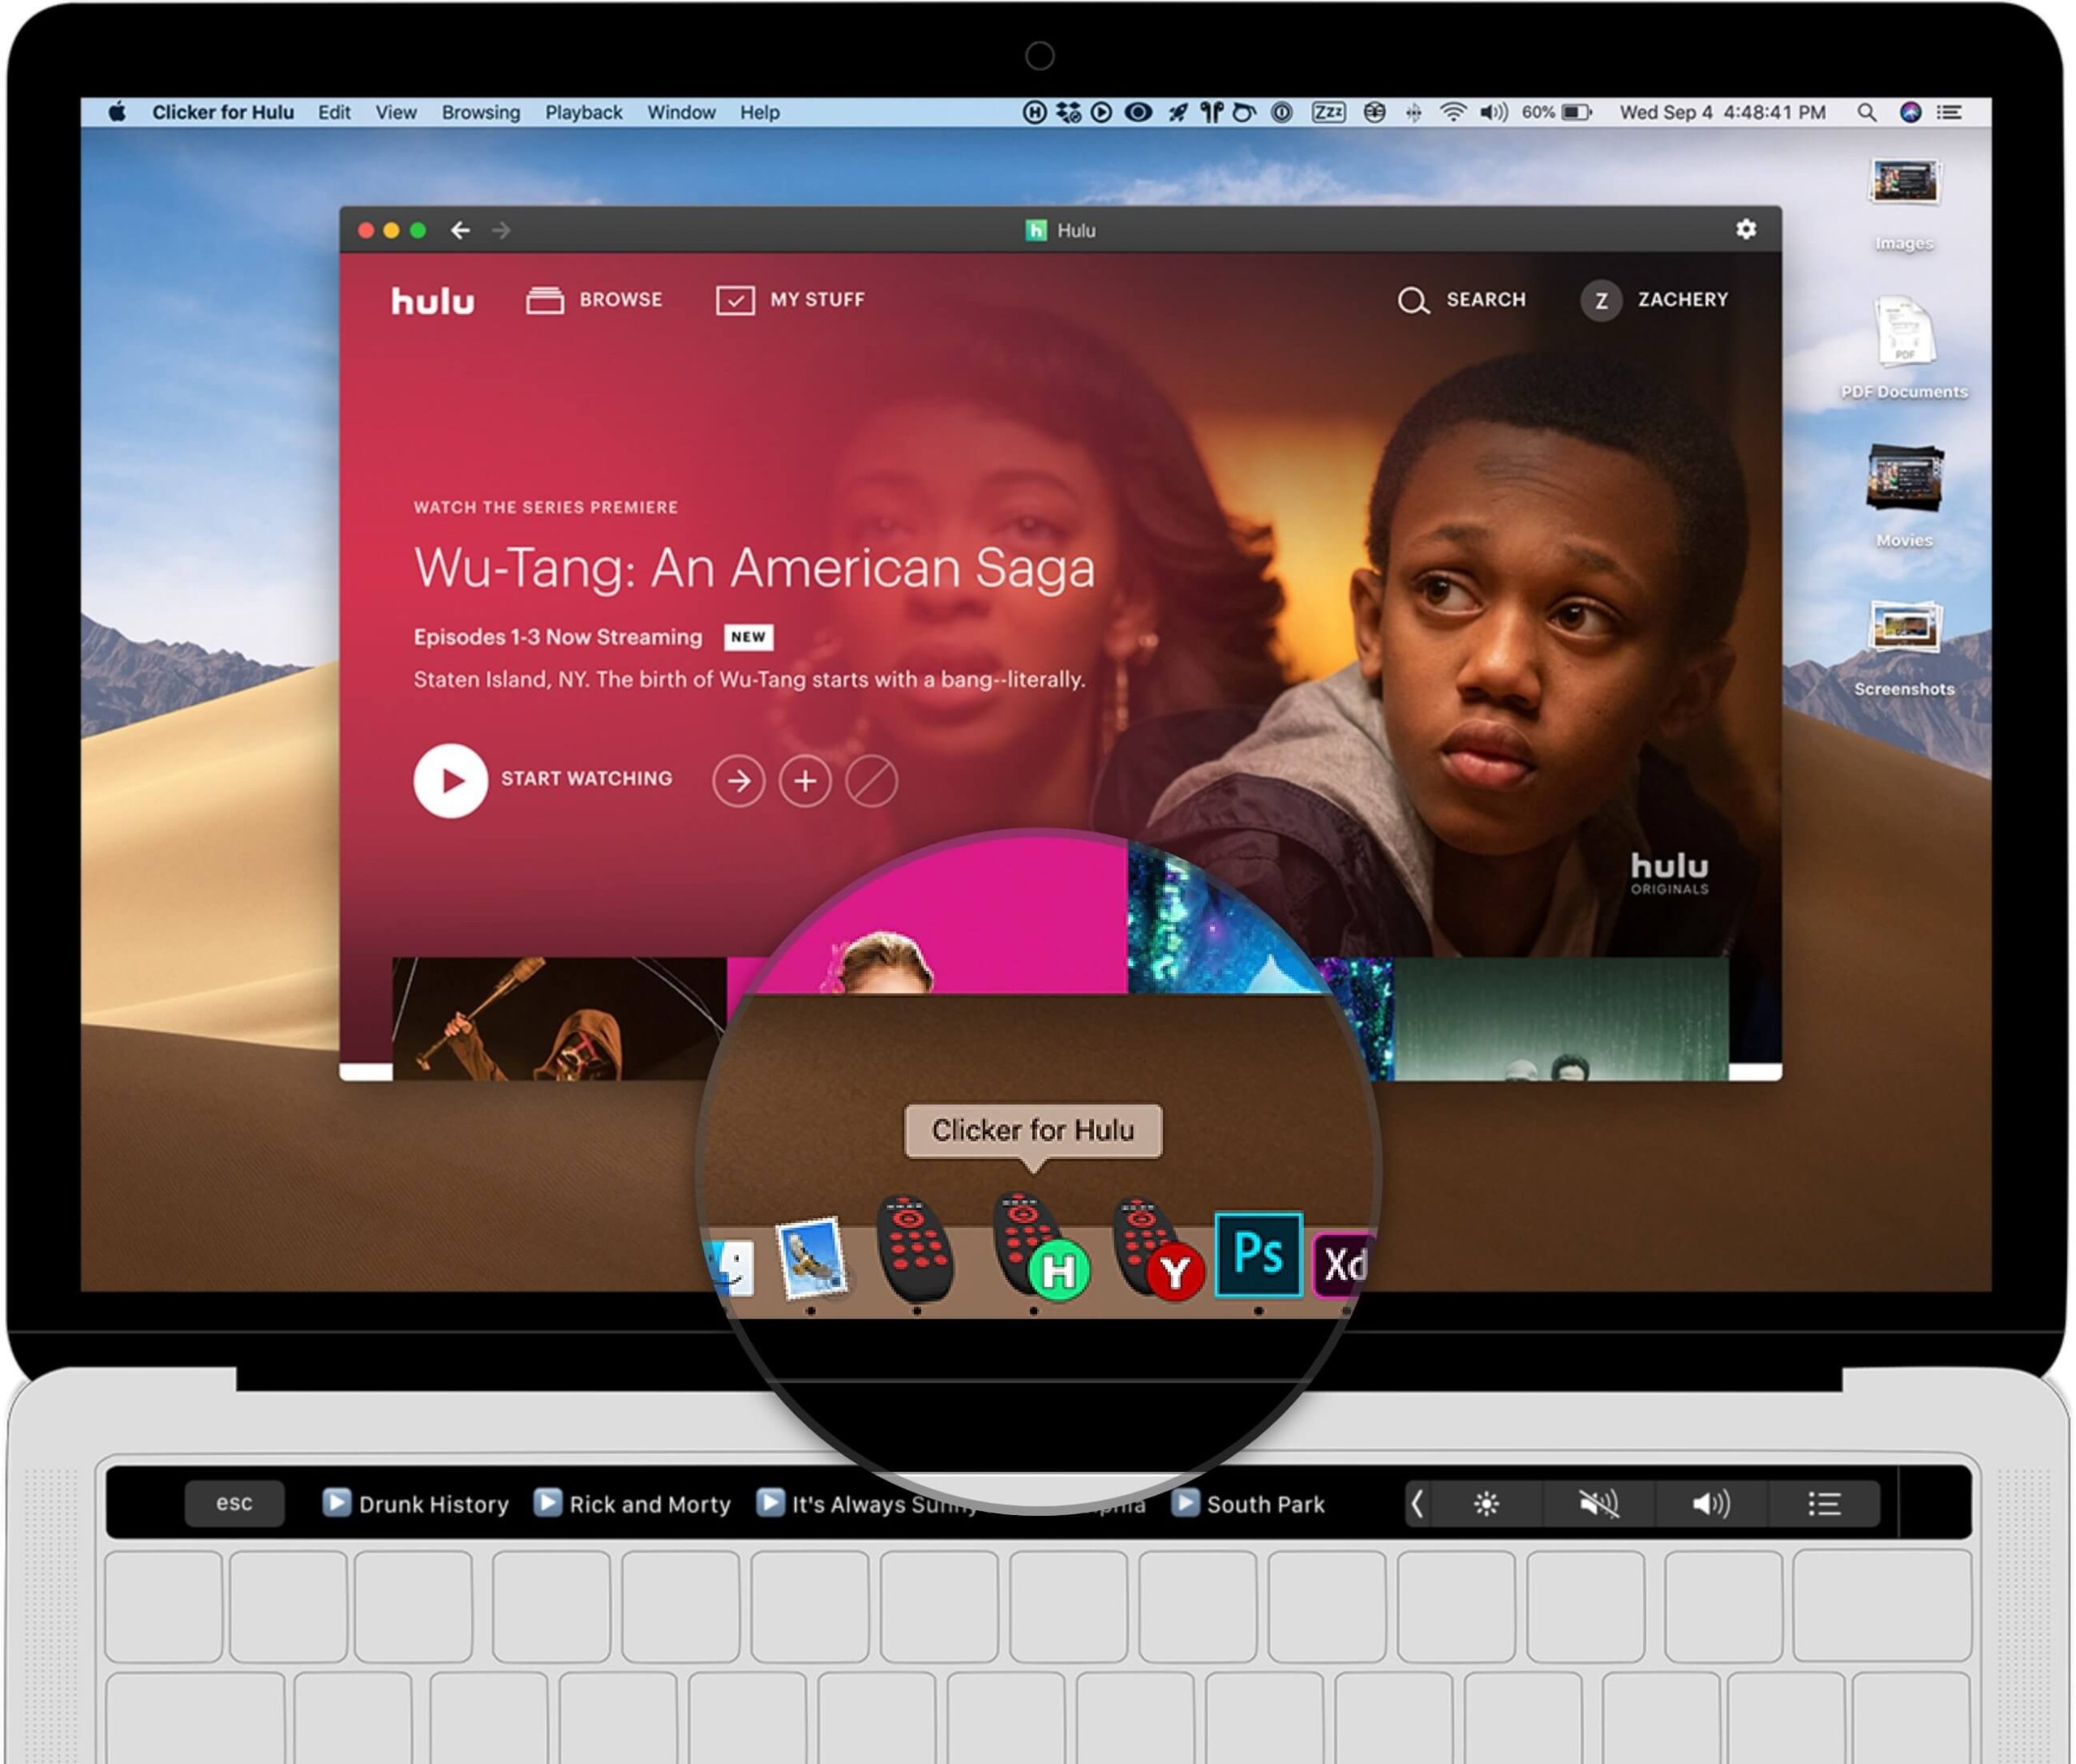Viewport: 2076px width, 1764px height.
Task: Open settings gear in Hulu window title bar
Action: coord(1746,230)
